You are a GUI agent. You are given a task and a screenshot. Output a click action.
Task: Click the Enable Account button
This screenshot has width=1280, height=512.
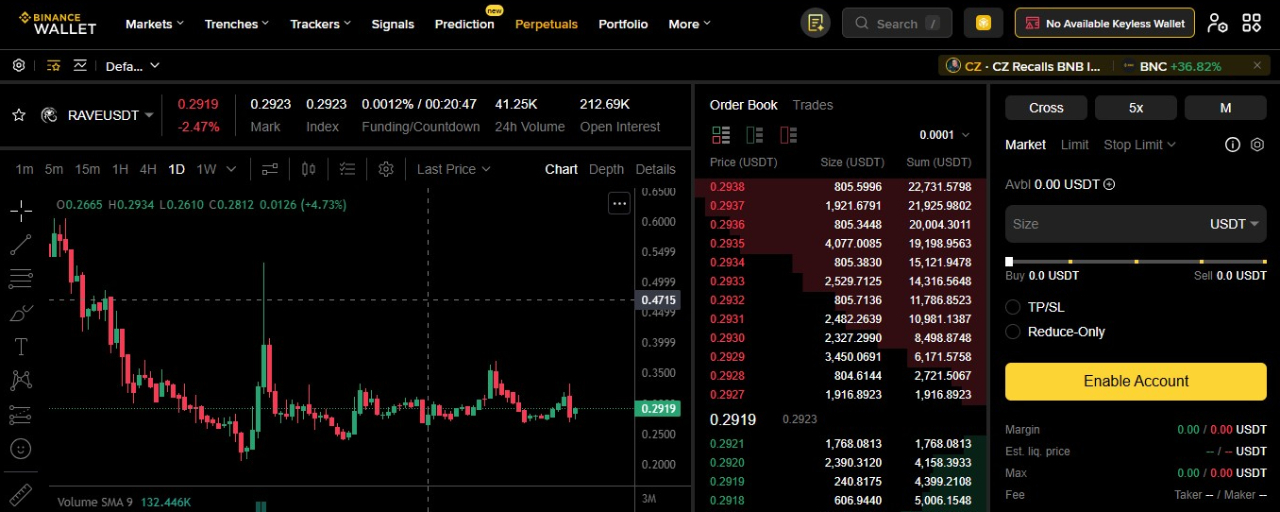pos(1136,381)
